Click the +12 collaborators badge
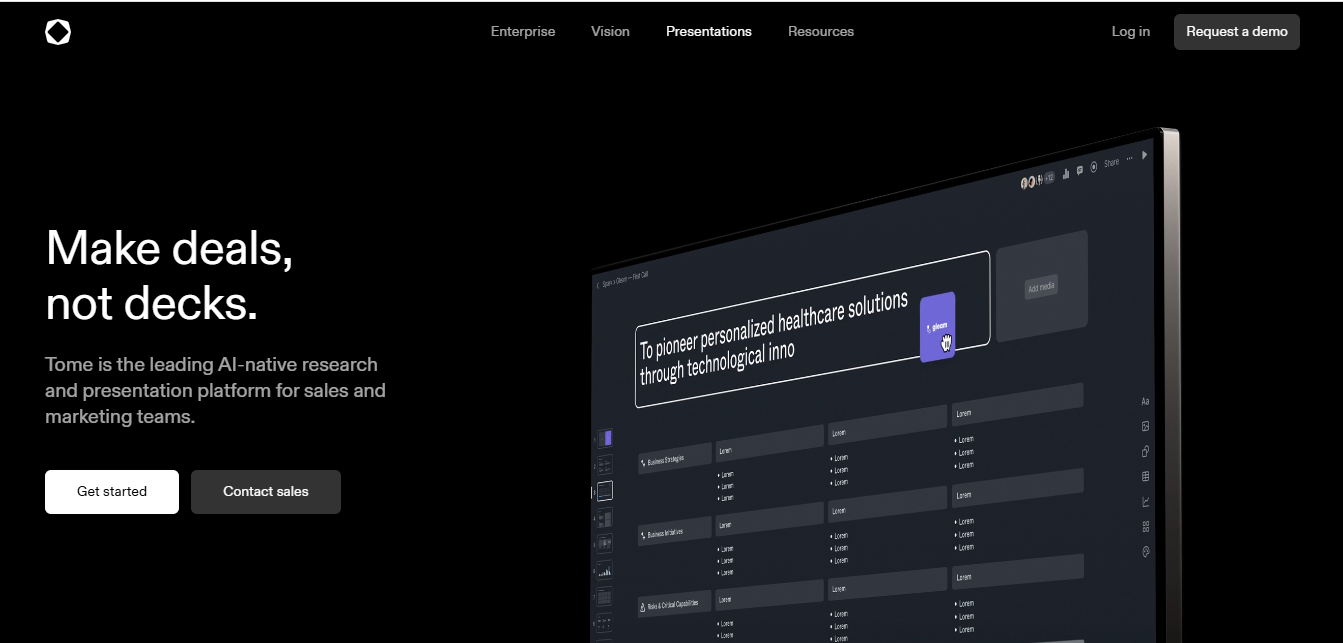 [1049, 178]
